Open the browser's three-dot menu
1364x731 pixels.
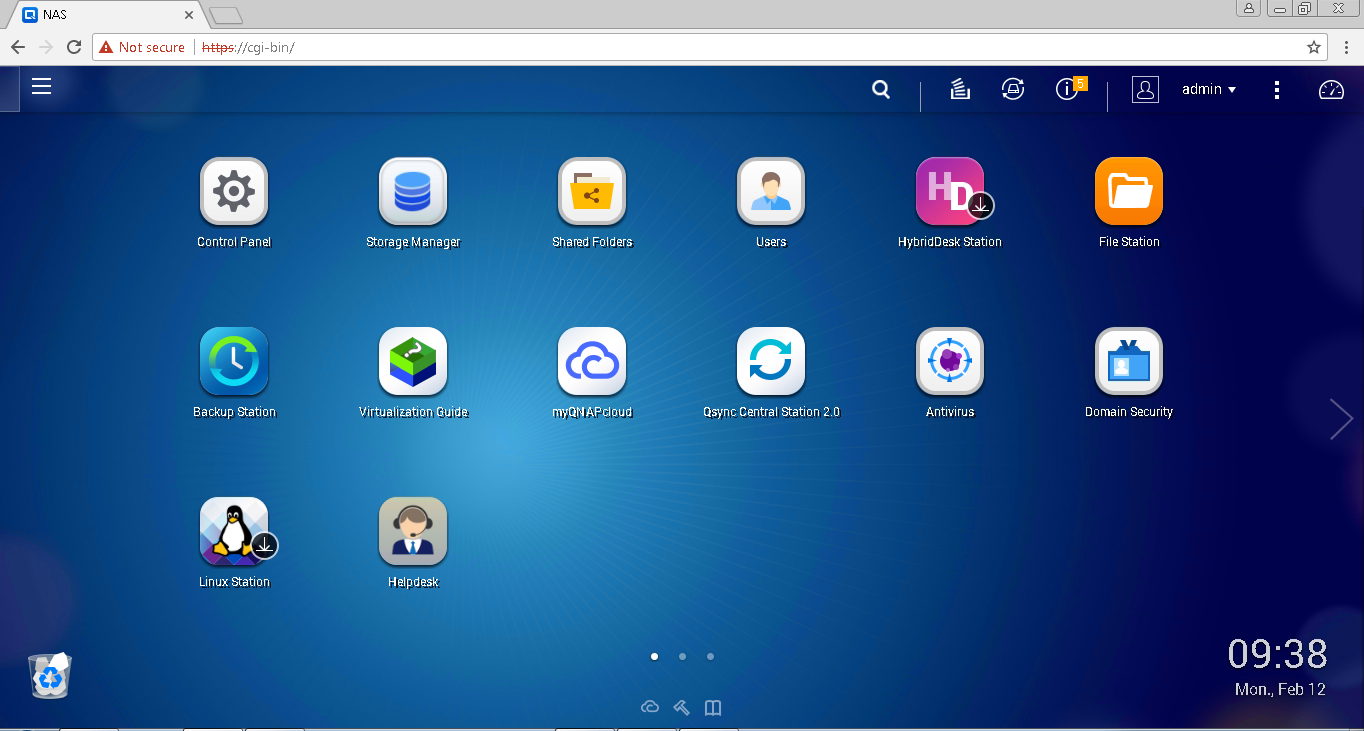click(1345, 47)
